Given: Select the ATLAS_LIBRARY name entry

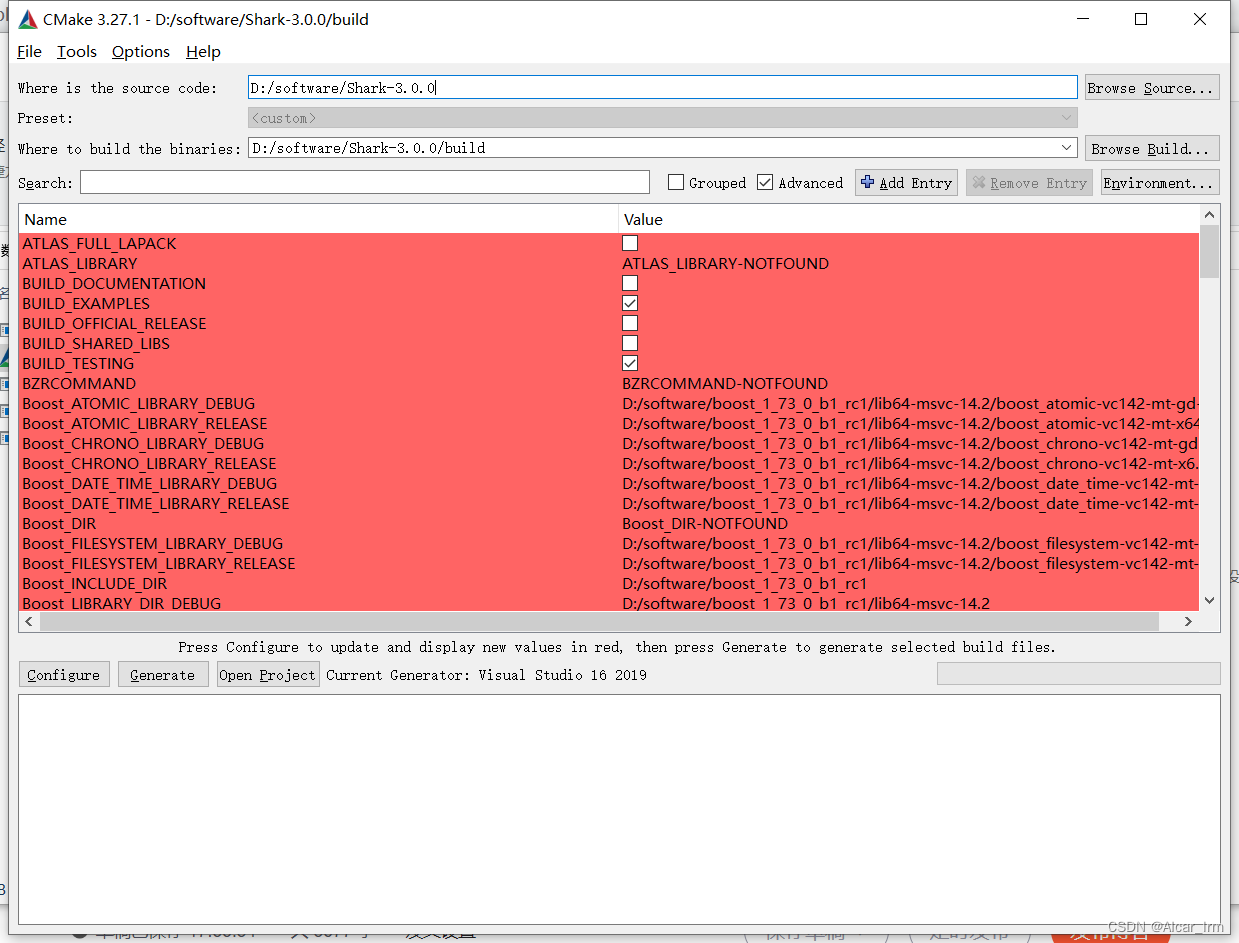Looking at the screenshot, I should click(x=80, y=263).
